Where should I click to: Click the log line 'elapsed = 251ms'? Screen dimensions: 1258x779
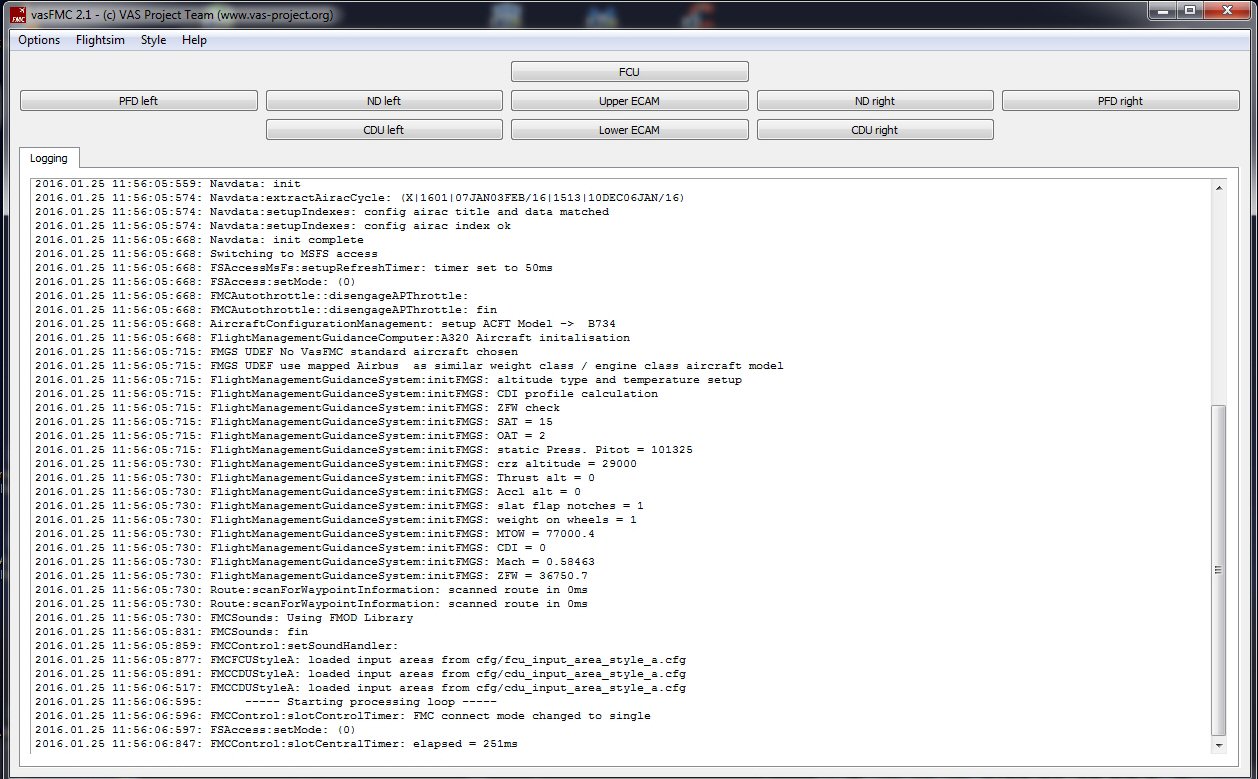276,744
